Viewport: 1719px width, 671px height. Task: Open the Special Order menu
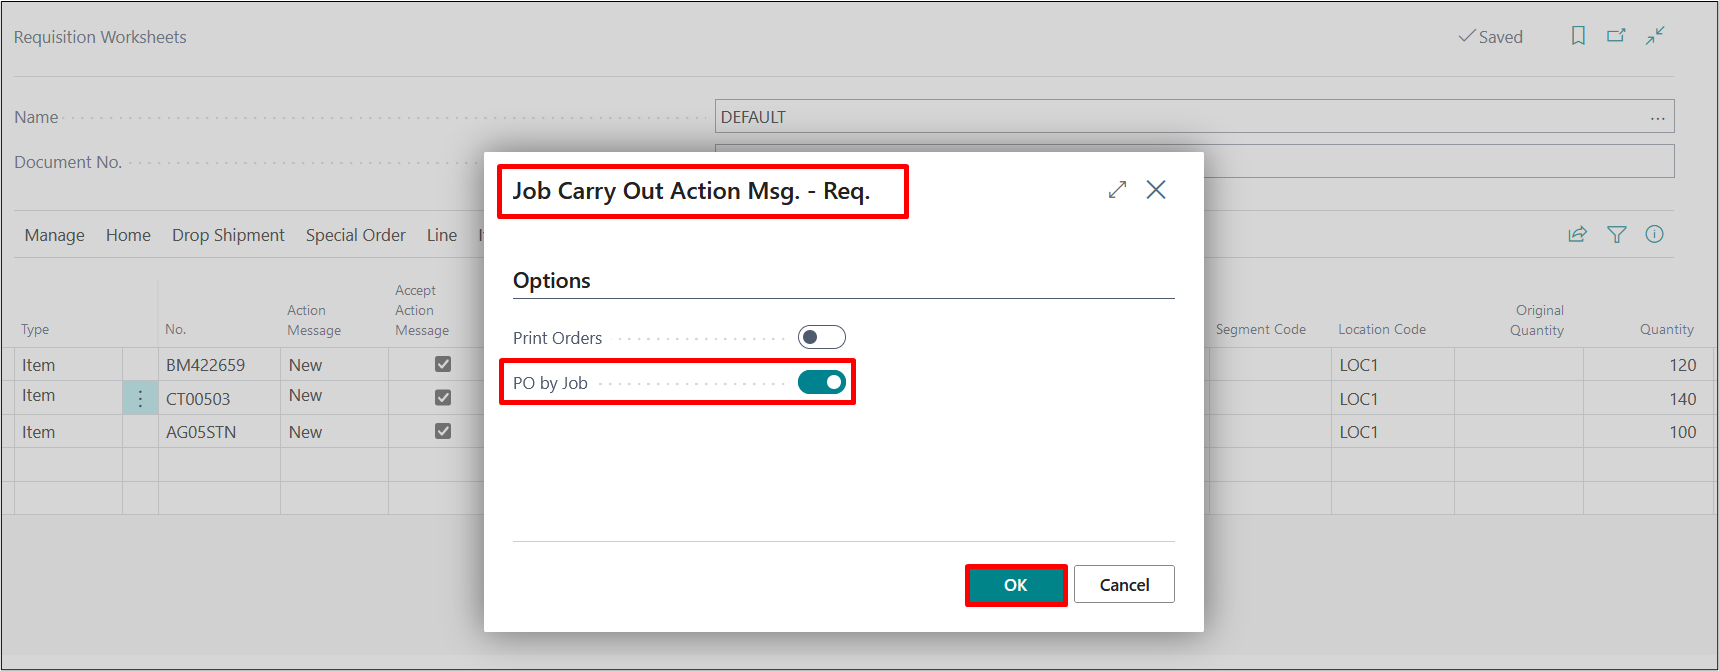tap(355, 235)
